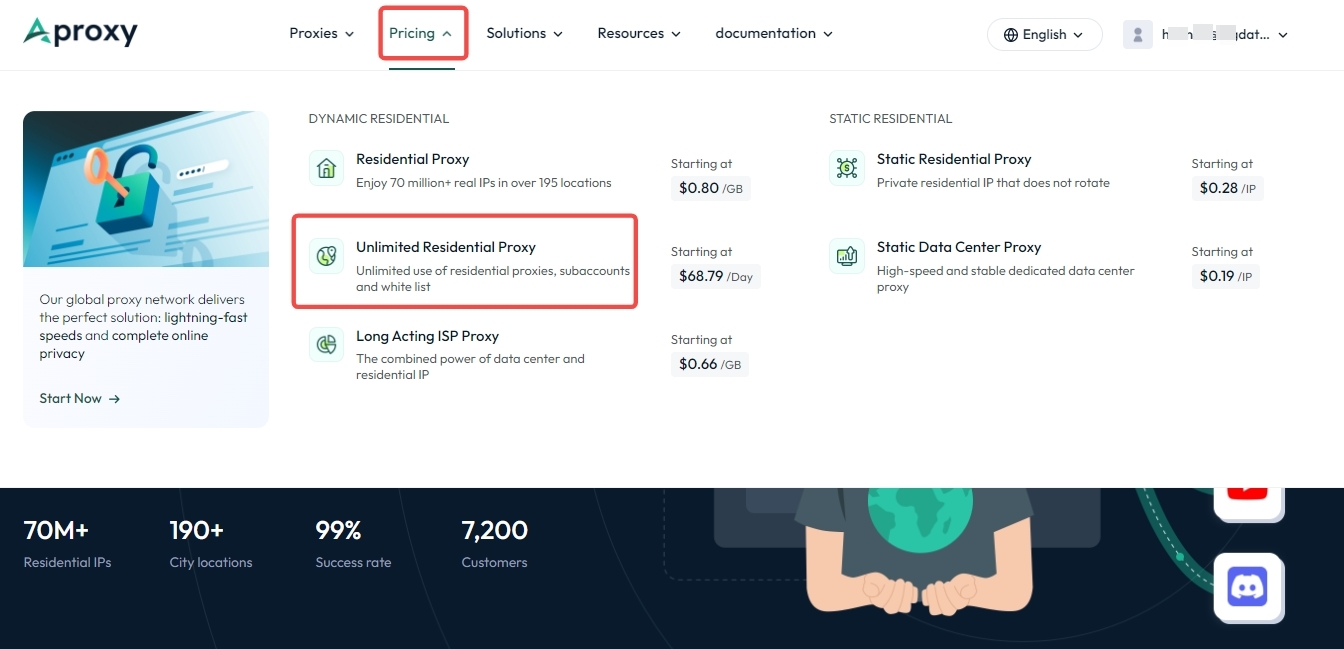Click the 70M+ Residential IPs stat
This screenshot has width=1344, height=649.
click(67, 543)
